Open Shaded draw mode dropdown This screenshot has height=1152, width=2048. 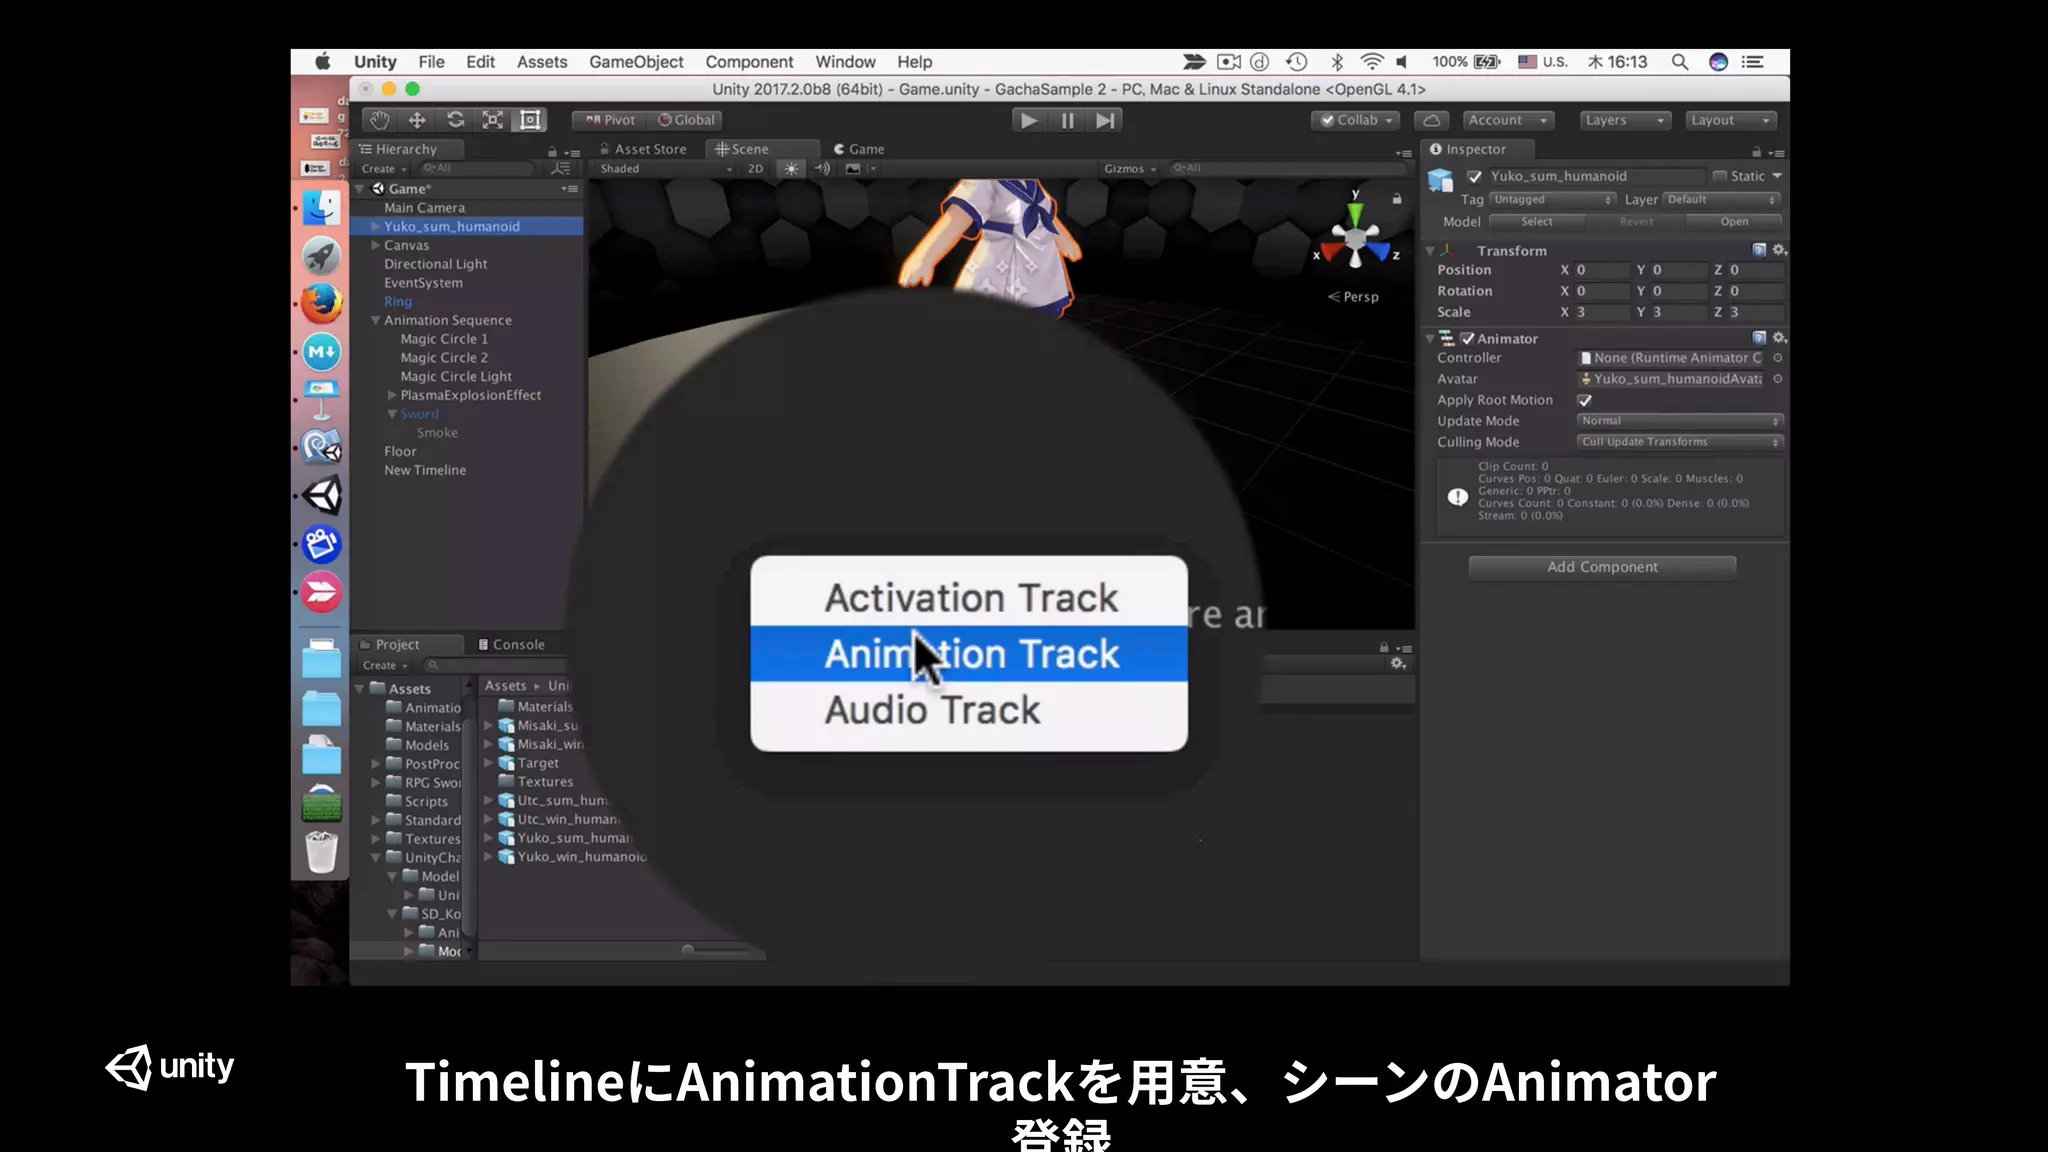click(665, 168)
